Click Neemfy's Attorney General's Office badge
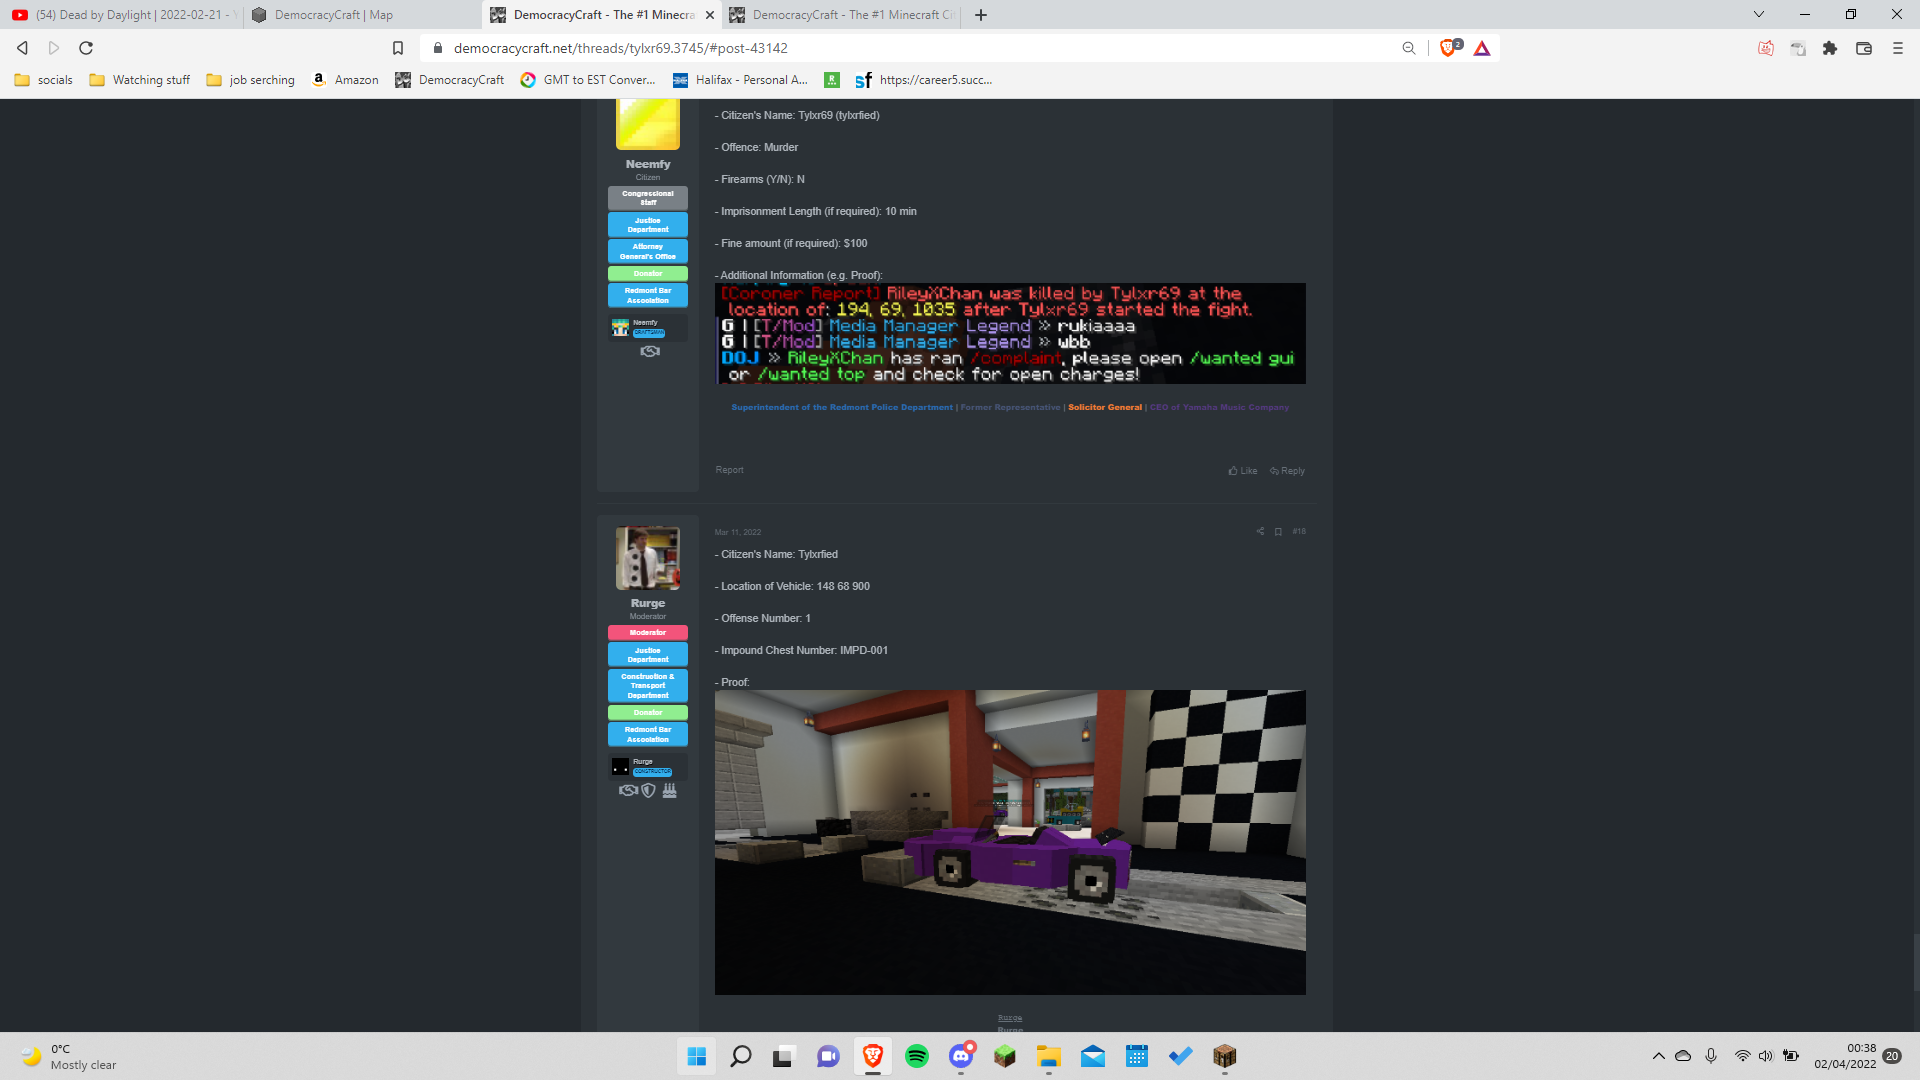The image size is (1920, 1080). coord(648,251)
